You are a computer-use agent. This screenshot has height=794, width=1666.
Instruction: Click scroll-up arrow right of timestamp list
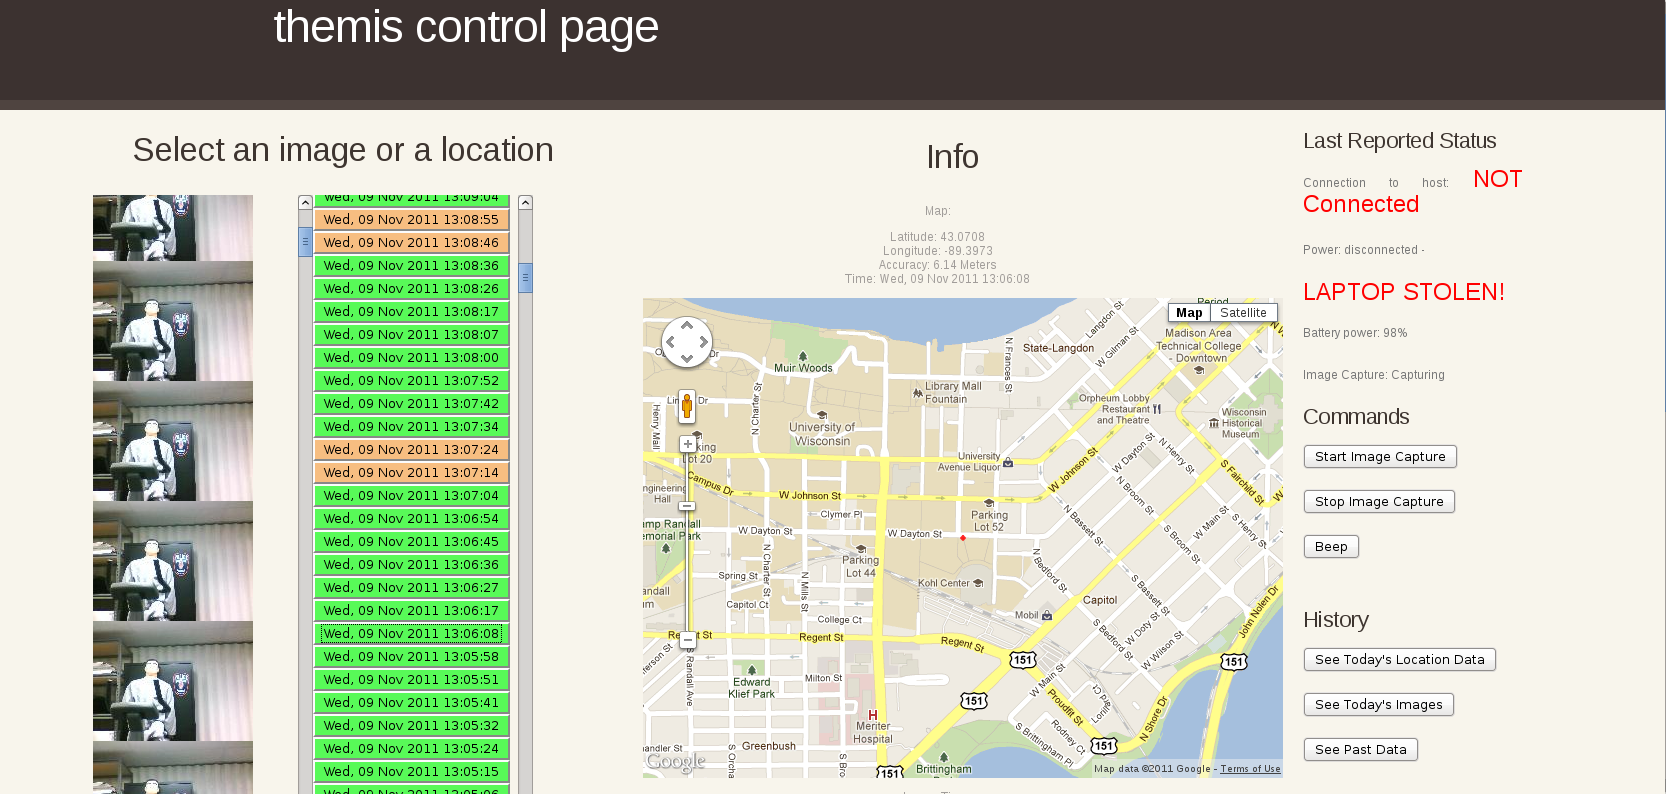pyautogui.click(x=525, y=203)
